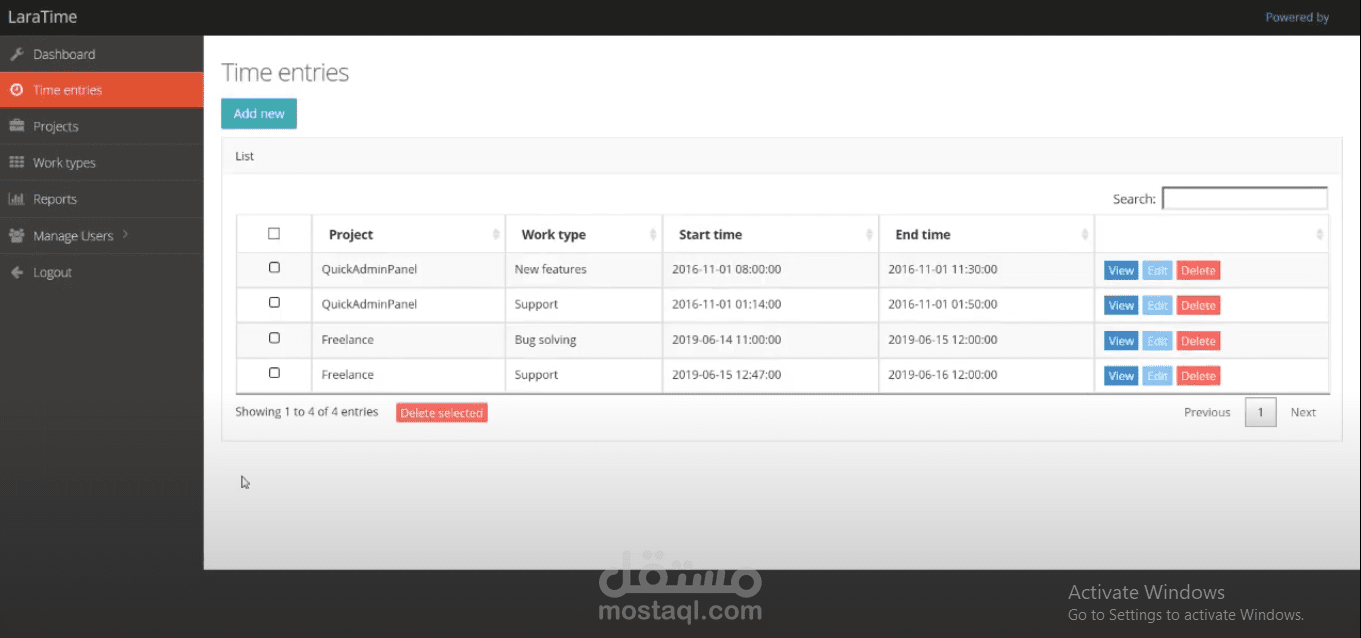Click start time 2016-11-01 08:00:00
1361x638 pixels.
click(726, 269)
